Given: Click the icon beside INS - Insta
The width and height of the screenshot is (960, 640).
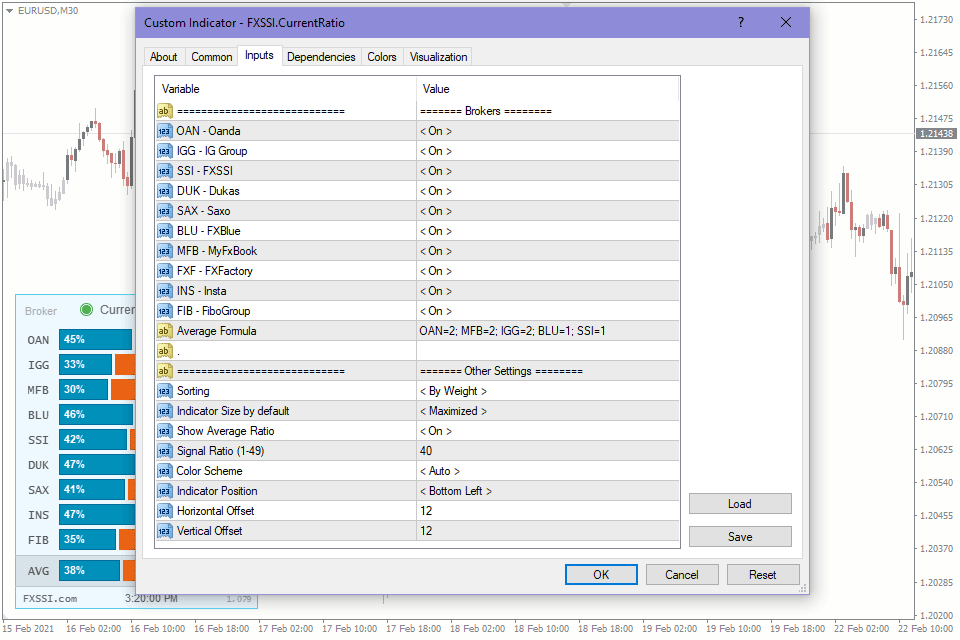Looking at the screenshot, I should (x=165, y=291).
